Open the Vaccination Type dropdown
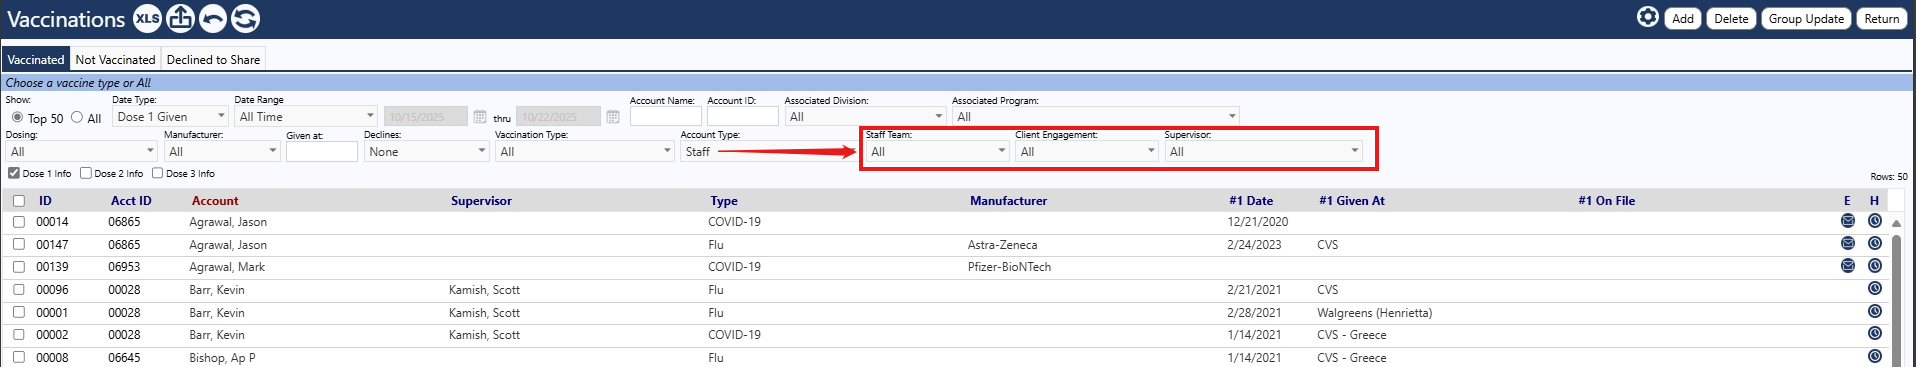1916x367 pixels. pos(585,151)
